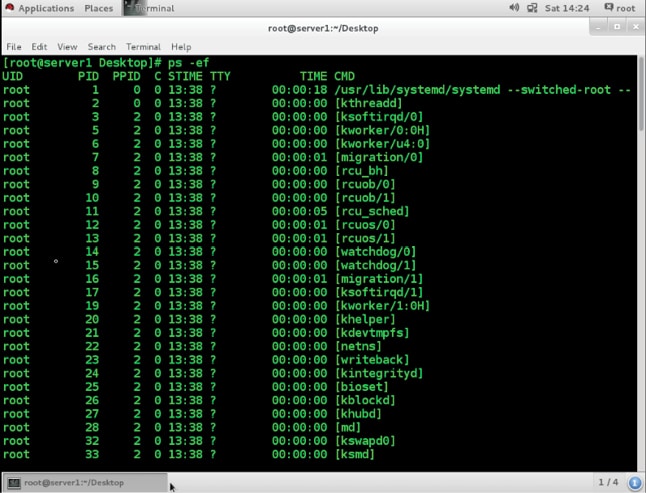Click the [khelper] process entry

coord(365,319)
